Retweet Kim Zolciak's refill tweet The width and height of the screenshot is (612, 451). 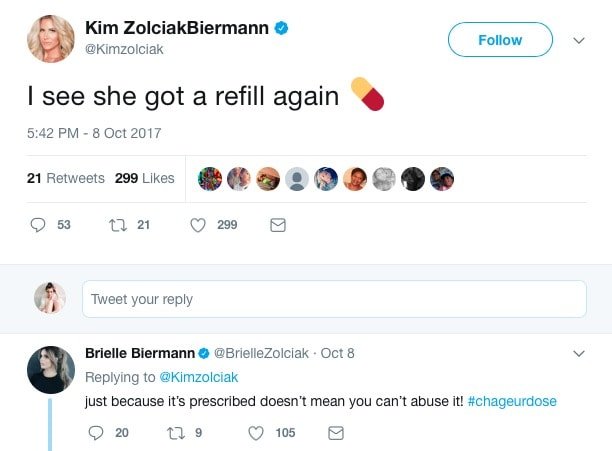[115, 225]
